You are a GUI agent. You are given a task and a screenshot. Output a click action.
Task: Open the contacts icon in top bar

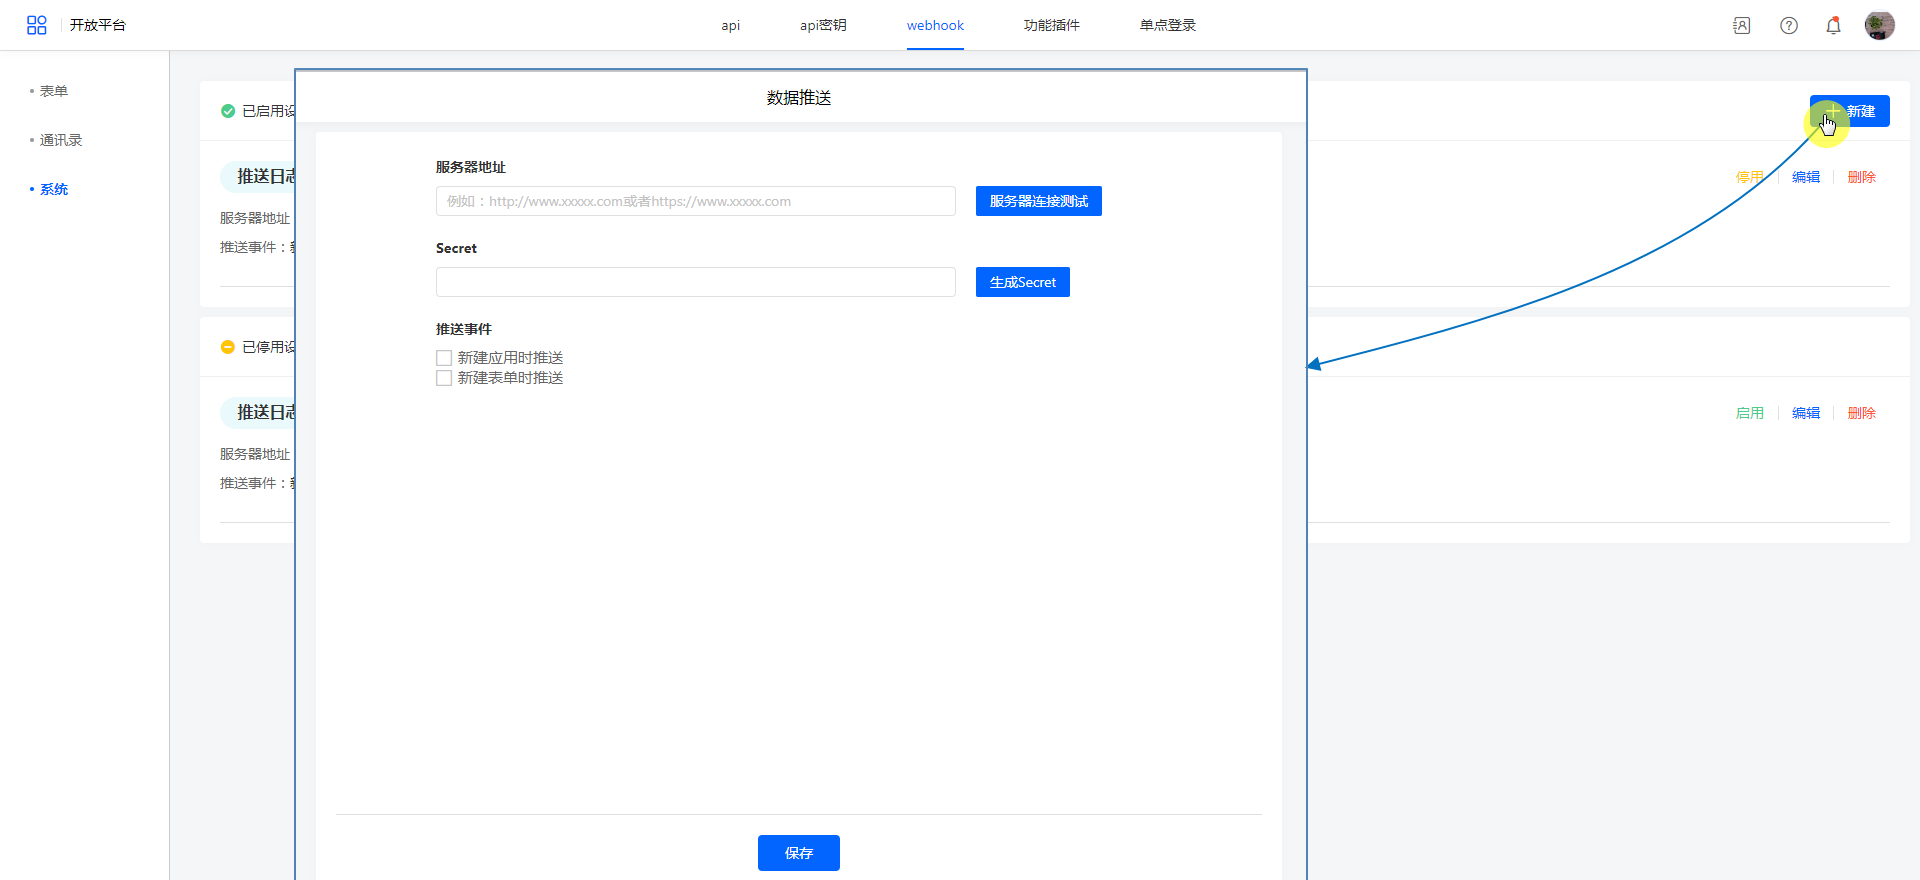tap(1742, 26)
